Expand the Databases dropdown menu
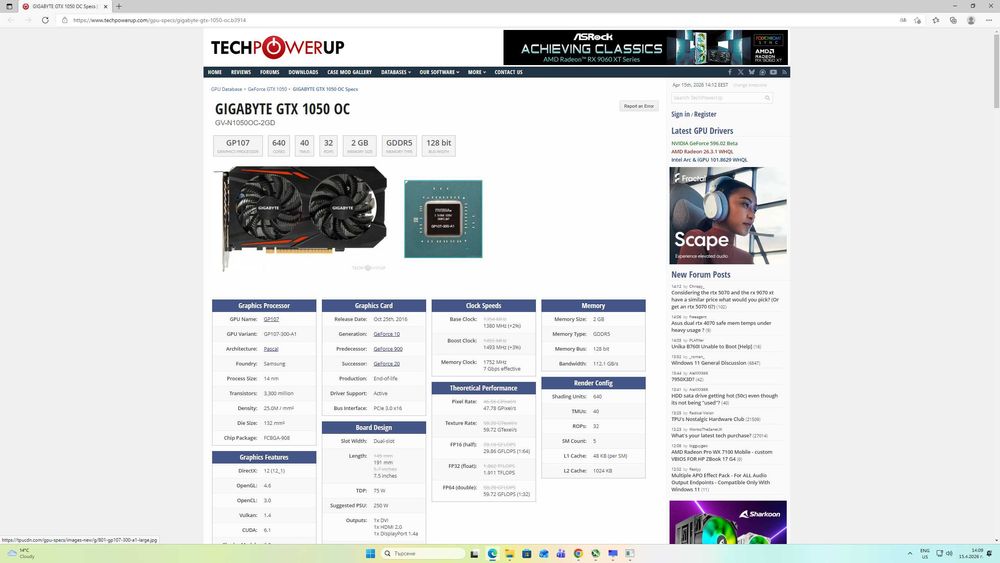The image size is (1000, 563). click(x=395, y=72)
